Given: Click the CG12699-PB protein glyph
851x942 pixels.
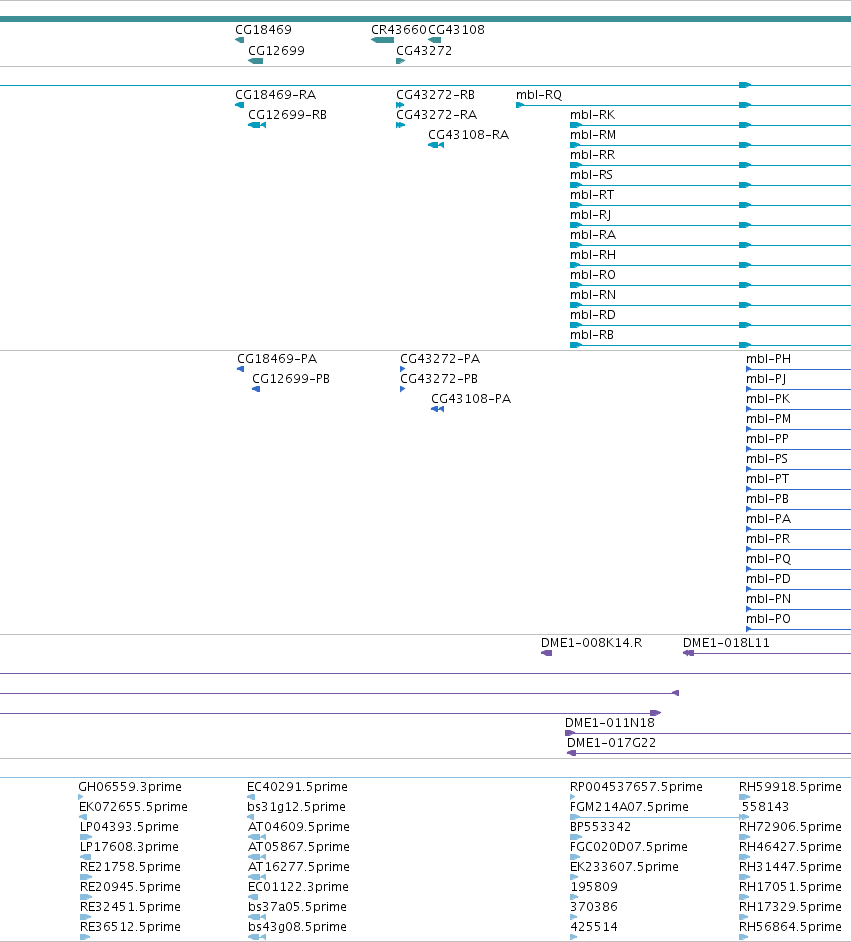Looking at the screenshot, I should point(256,389).
